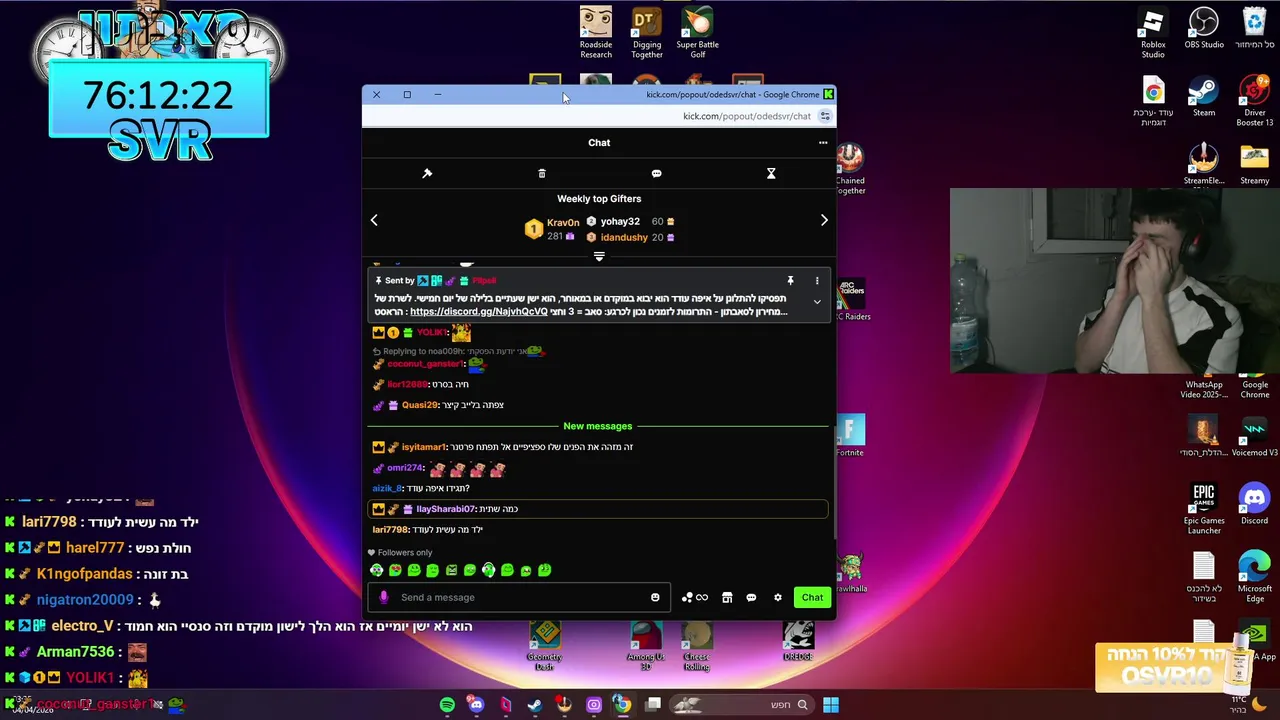Show next leaderboard with right arrow
The image size is (1280, 720).
pos(824,220)
